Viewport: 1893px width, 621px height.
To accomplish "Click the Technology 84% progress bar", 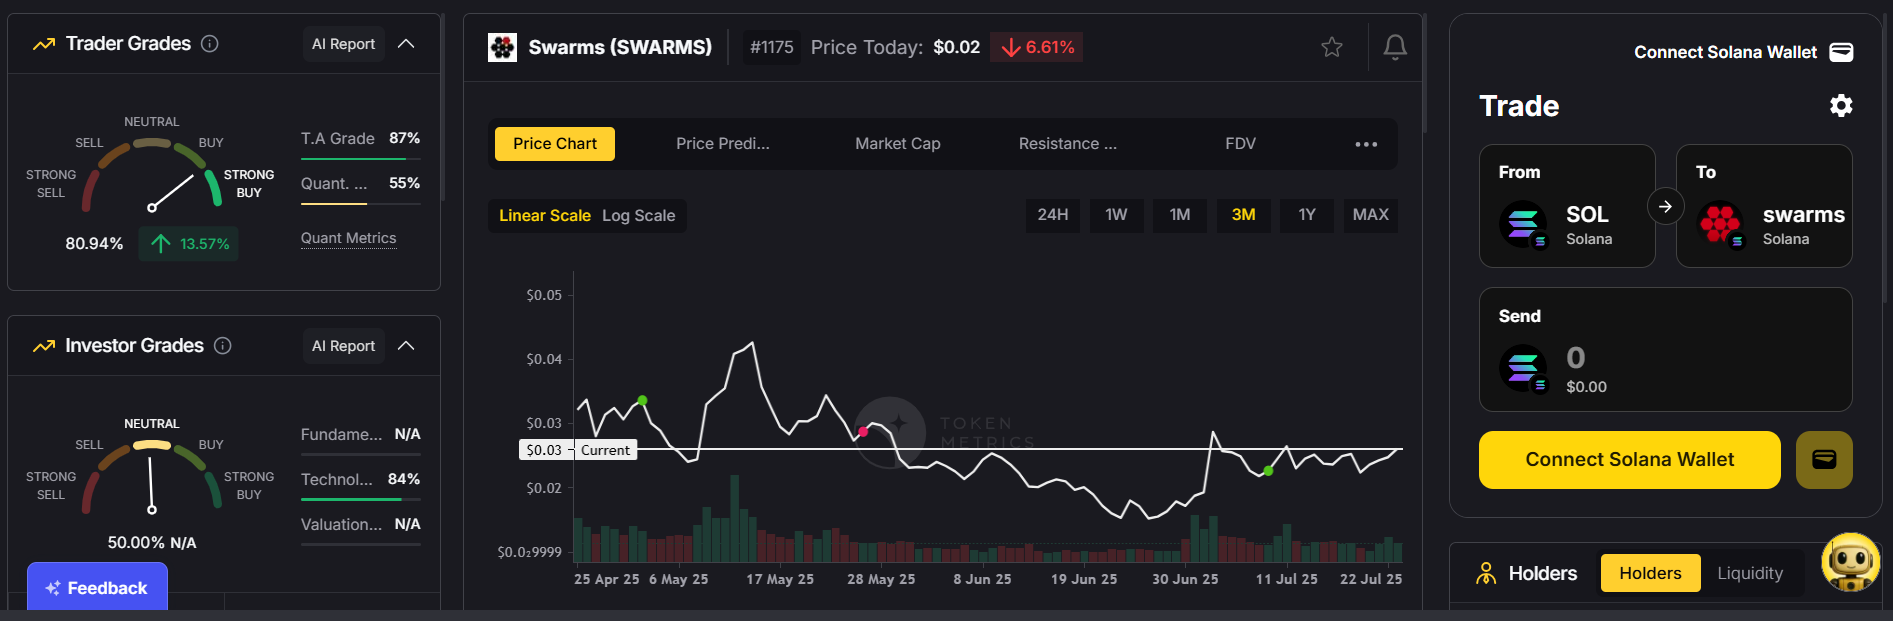I will tap(361, 500).
